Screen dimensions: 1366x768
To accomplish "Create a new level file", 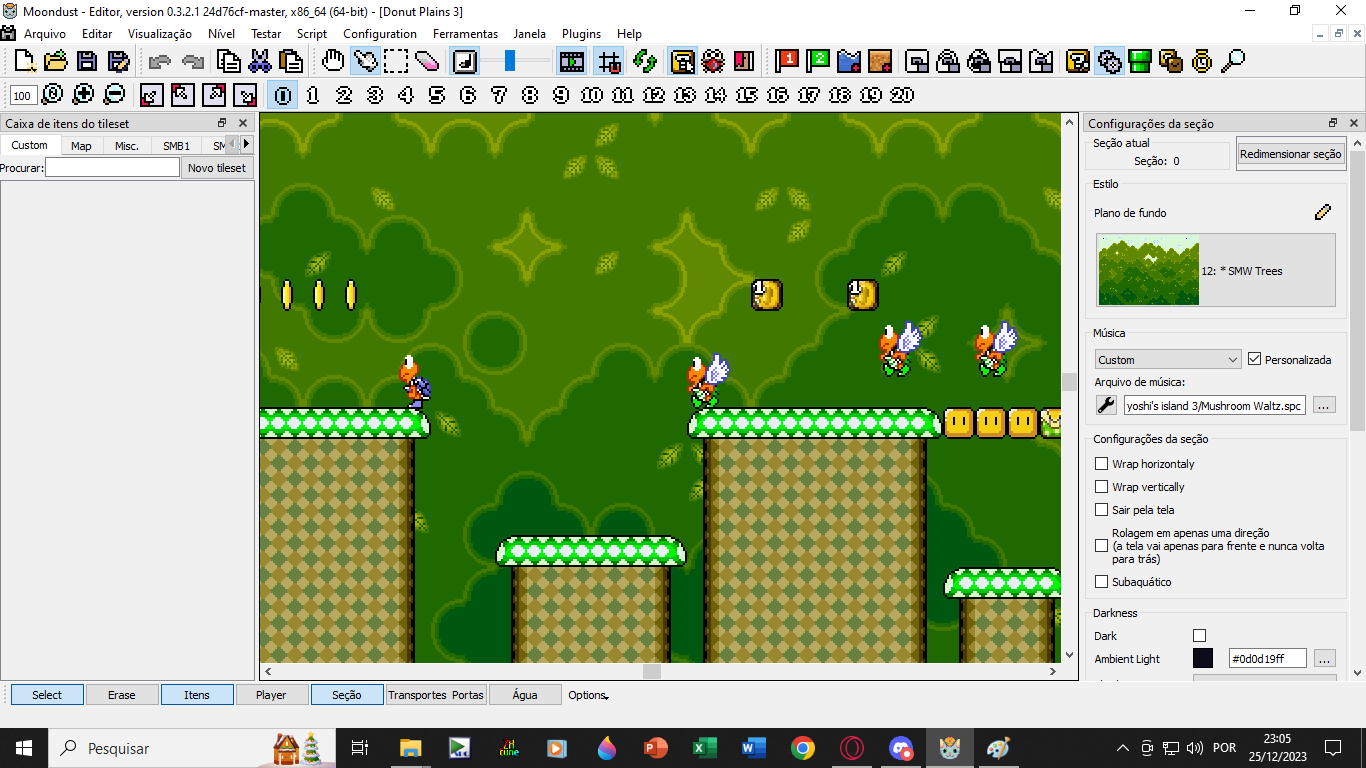I will click(x=25, y=61).
